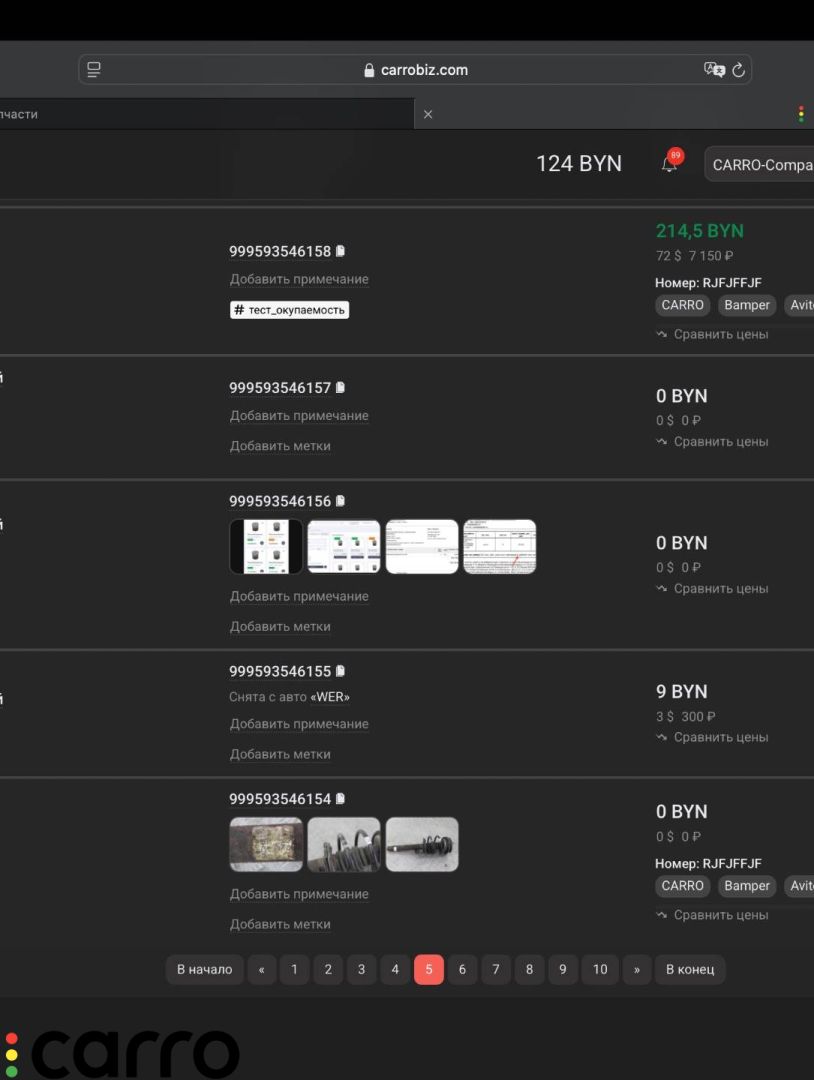Screen dimensions: 814x1080
Task: Click the Bamper chip on item 999593546154
Action: pyautogui.click(x=747, y=886)
